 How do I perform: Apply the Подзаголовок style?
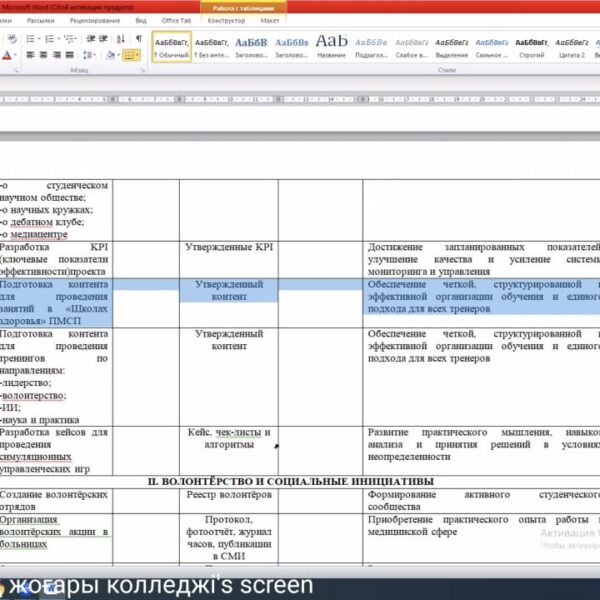tap(371, 47)
